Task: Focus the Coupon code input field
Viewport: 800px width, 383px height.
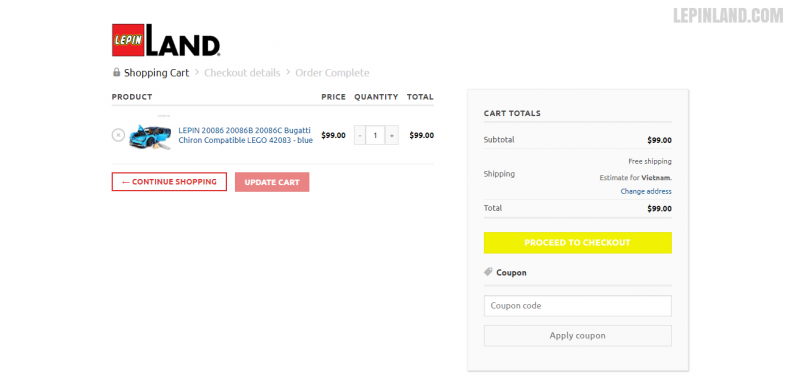Action: tap(578, 306)
